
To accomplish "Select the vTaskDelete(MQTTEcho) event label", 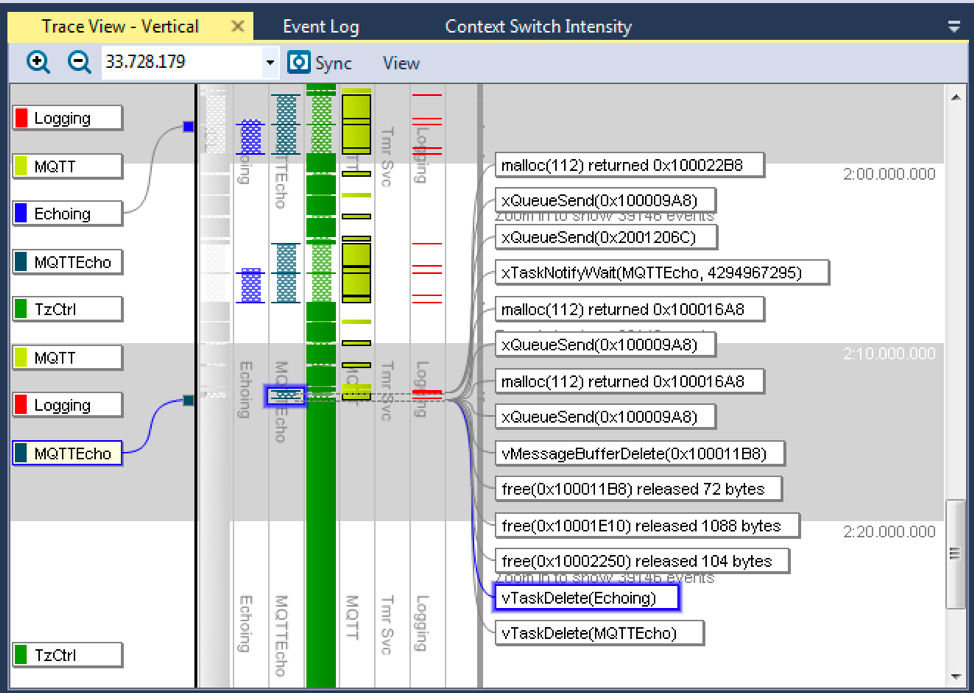I will point(599,633).
